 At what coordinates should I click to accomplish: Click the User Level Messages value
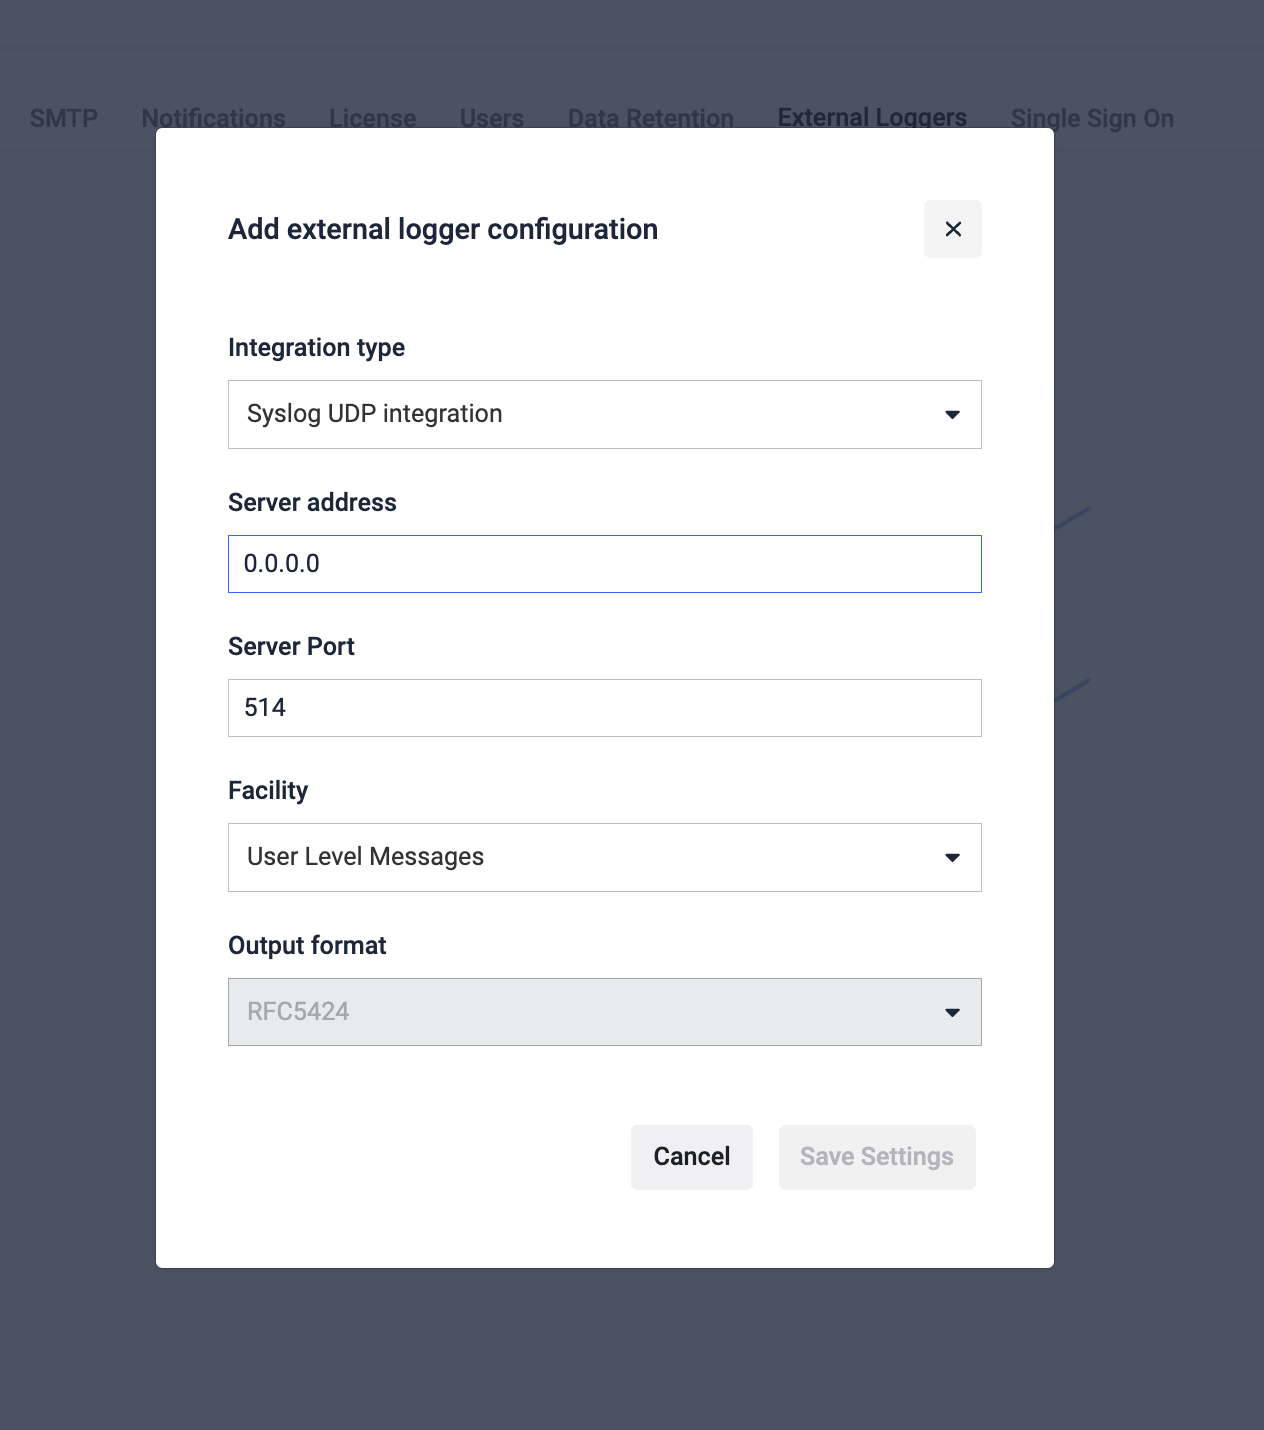[x=366, y=857]
